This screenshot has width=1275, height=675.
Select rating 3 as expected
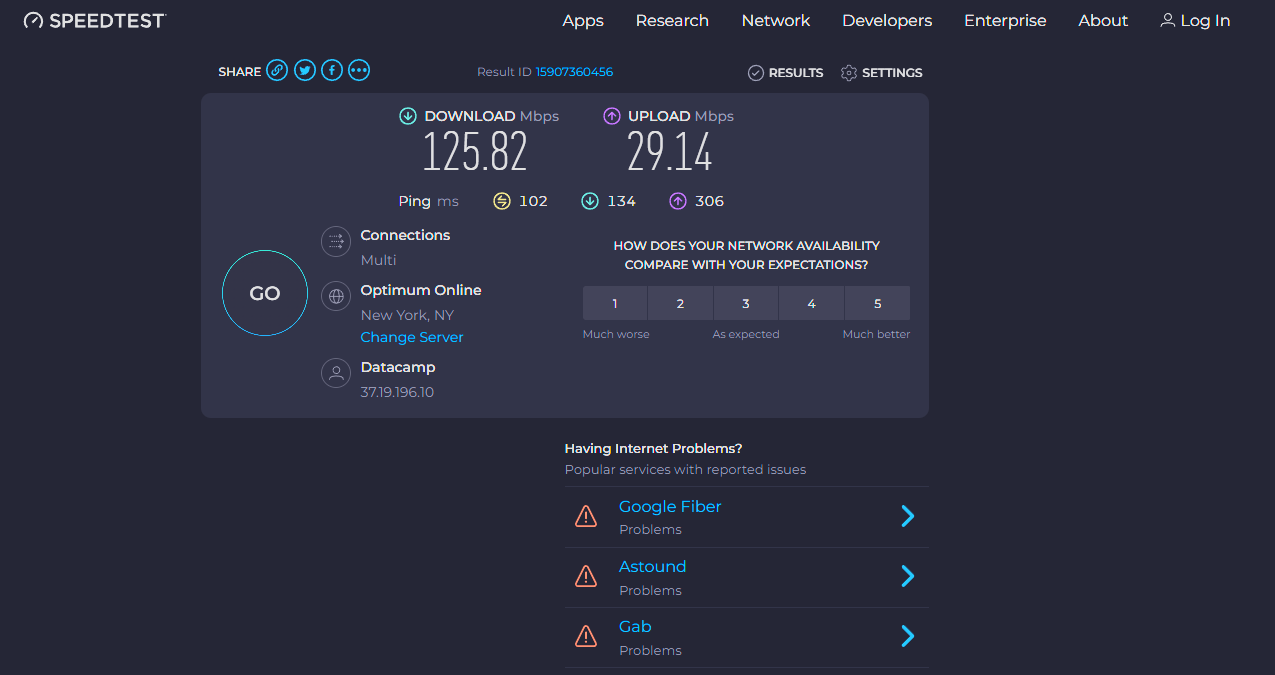click(746, 303)
